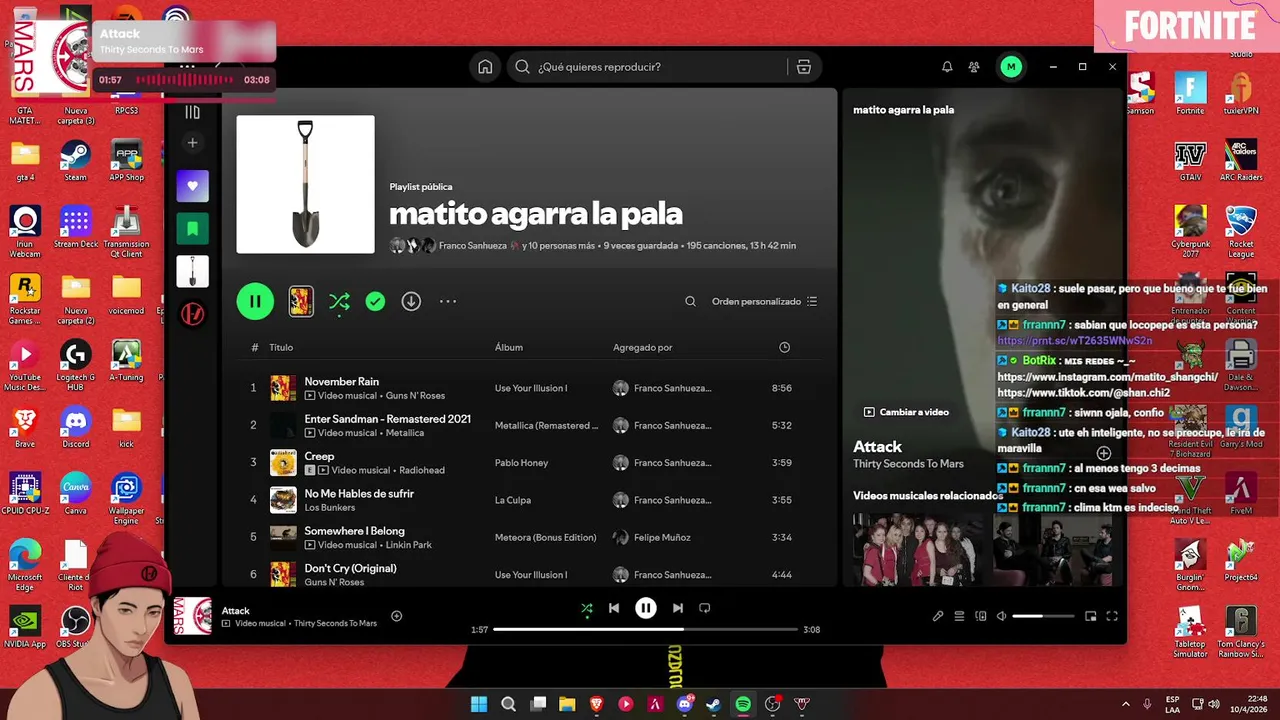Create a new playlist with the plus icon

tap(193, 143)
